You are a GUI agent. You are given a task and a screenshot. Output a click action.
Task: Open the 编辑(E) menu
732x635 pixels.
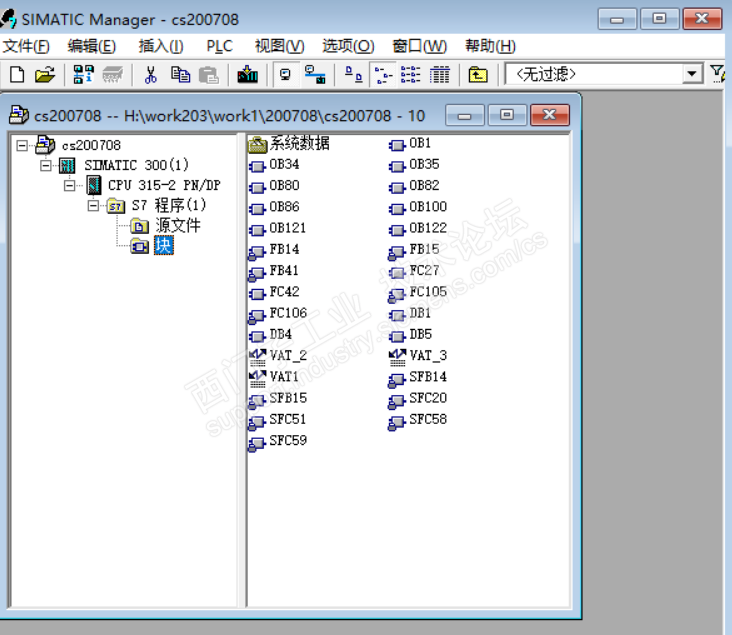click(92, 46)
